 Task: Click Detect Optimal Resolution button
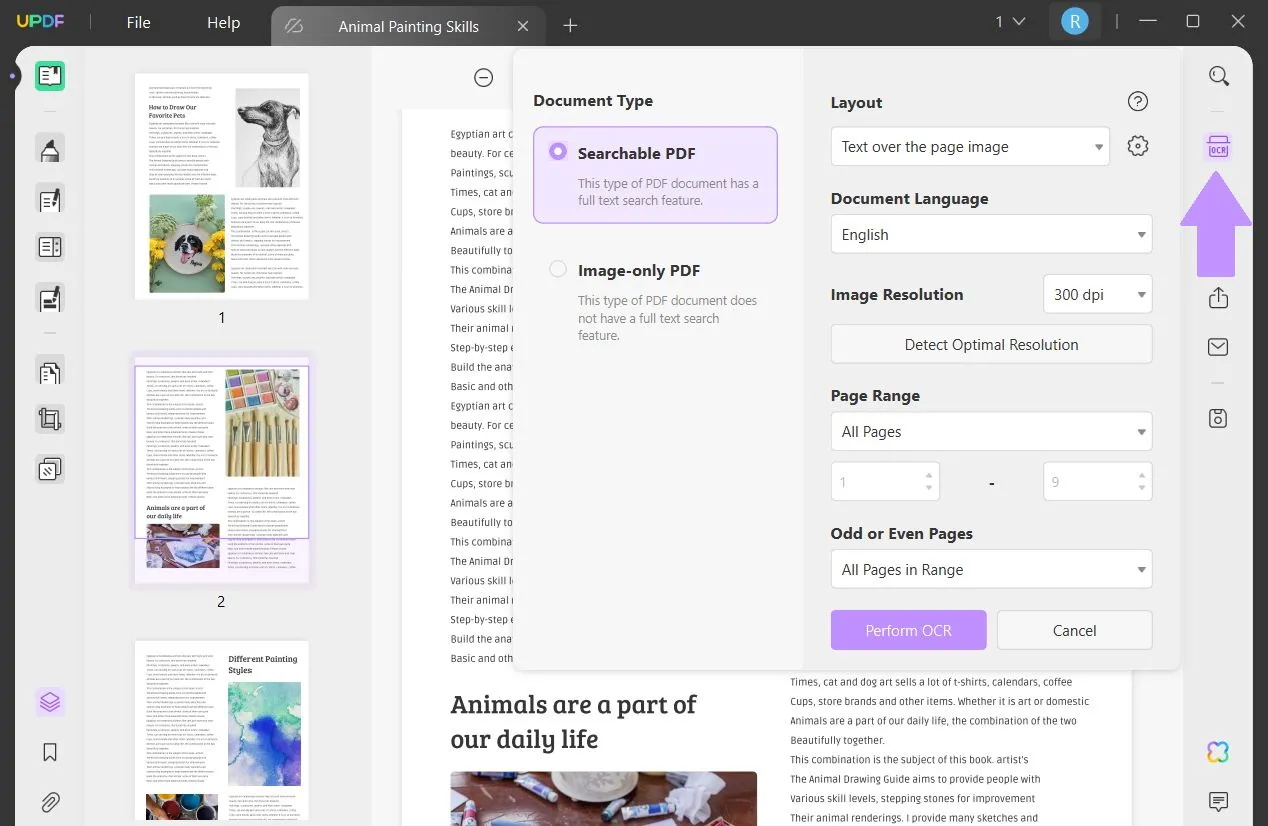[991, 344]
